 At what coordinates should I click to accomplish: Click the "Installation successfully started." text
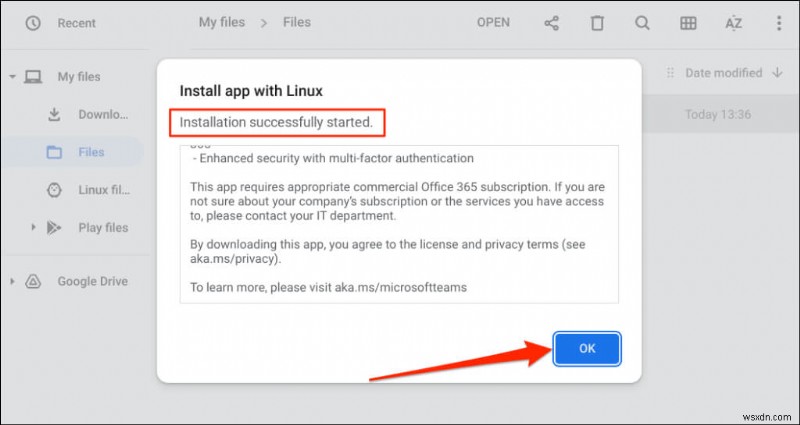(x=276, y=122)
